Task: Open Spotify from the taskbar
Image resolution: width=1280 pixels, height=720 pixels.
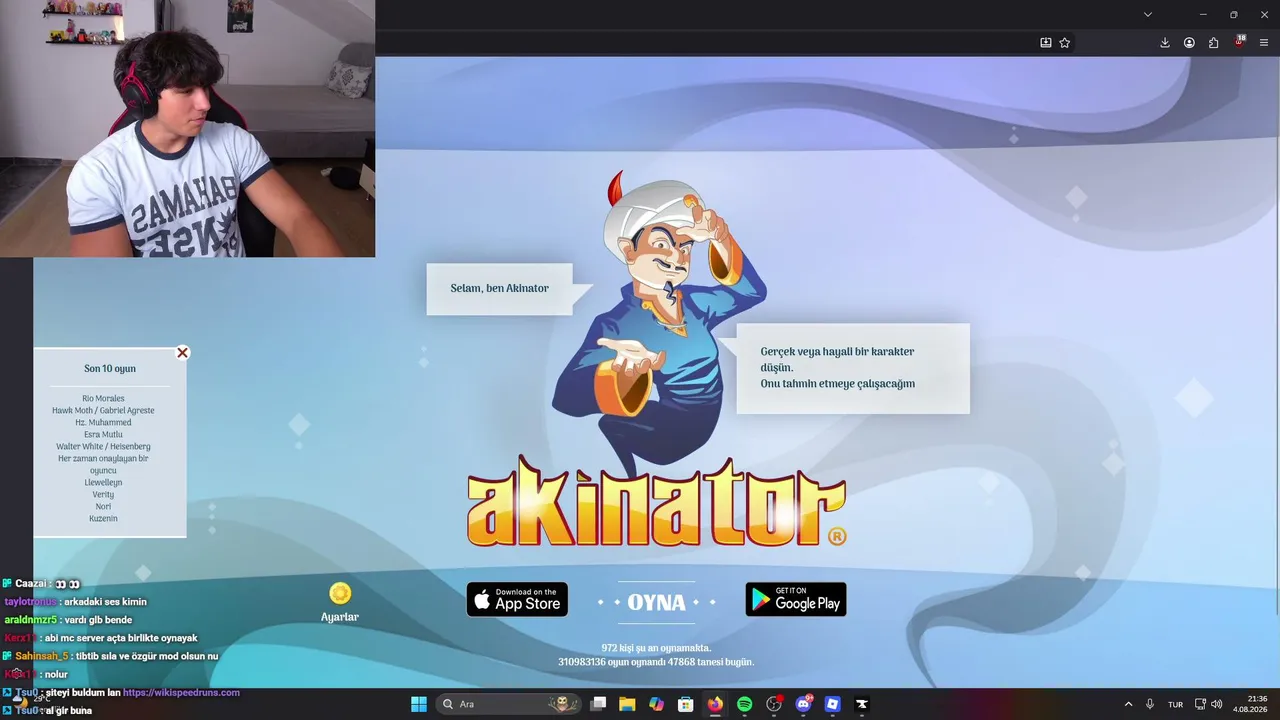Action: tap(744, 704)
